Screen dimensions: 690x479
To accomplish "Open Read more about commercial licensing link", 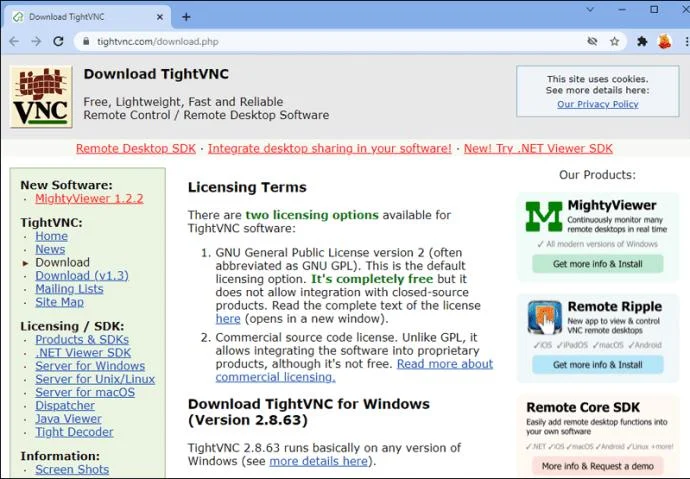I will coord(445,364).
